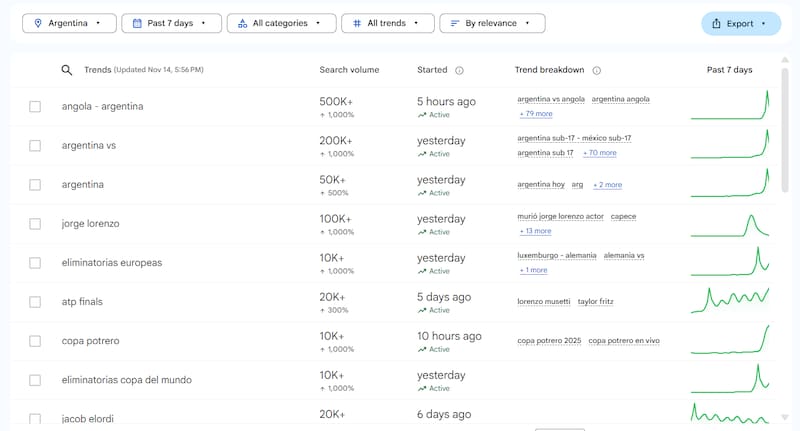
Task: Click the sort icon in By relevance filter
Action: pyautogui.click(x=454, y=23)
